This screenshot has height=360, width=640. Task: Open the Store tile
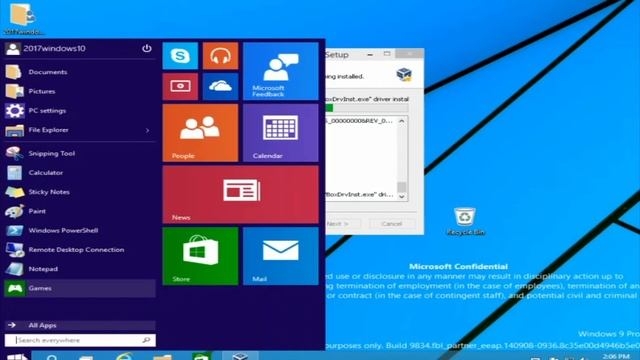pyautogui.click(x=200, y=256)
